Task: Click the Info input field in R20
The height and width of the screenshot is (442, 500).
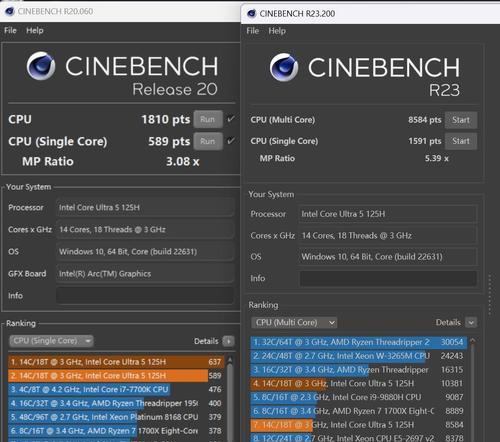Action: click(x=145, y=295)
